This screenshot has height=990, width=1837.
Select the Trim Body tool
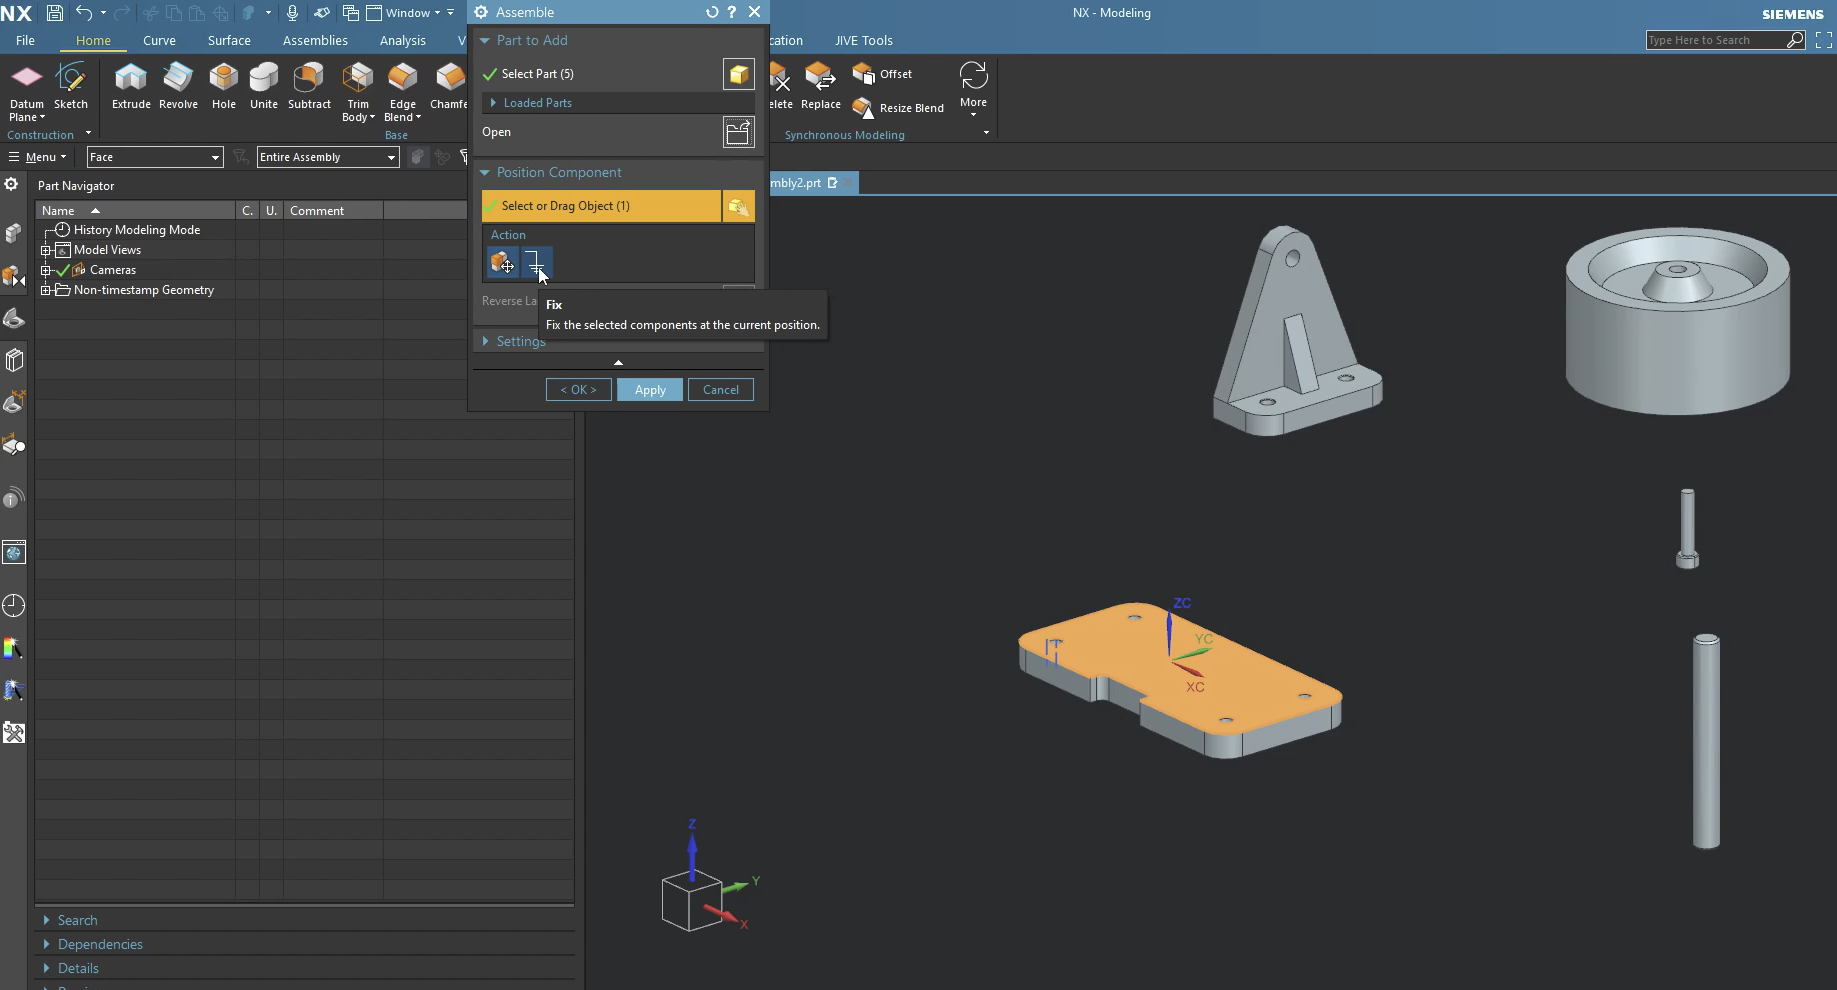[357, 92]
